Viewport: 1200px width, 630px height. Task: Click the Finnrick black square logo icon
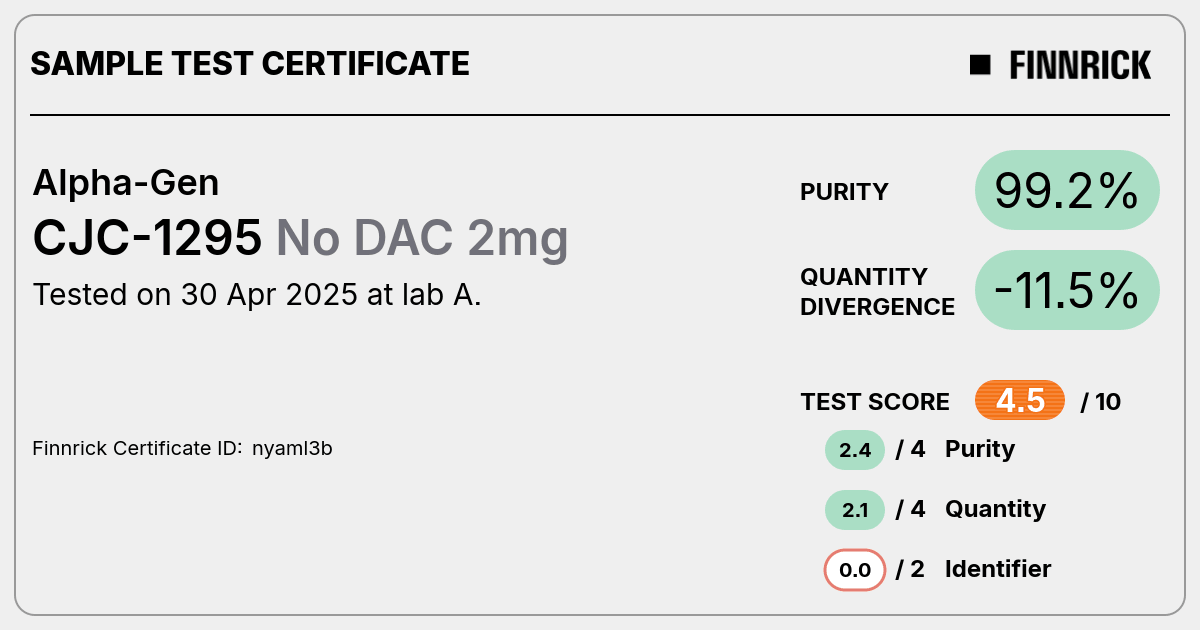[x=980, y=65]
